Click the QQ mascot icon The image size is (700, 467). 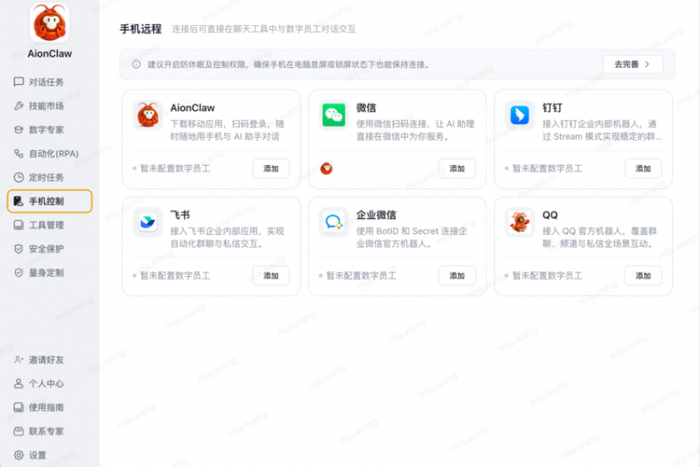pyautogui.click(x=520, y=222)
